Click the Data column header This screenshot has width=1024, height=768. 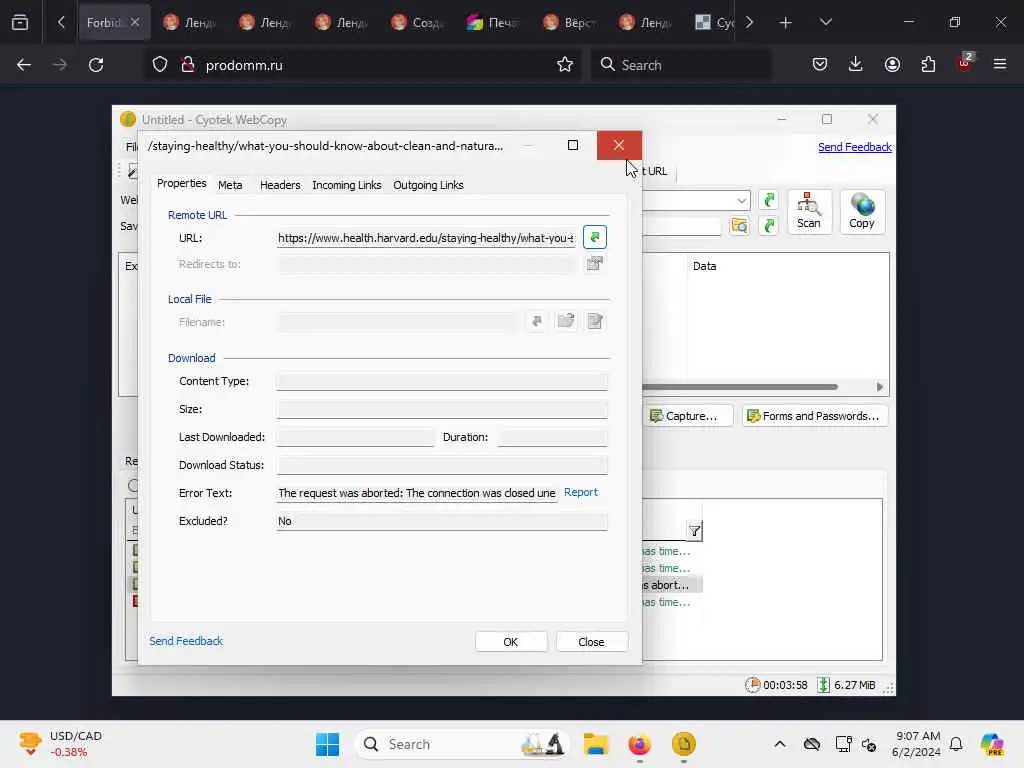[x=704, y=266]
